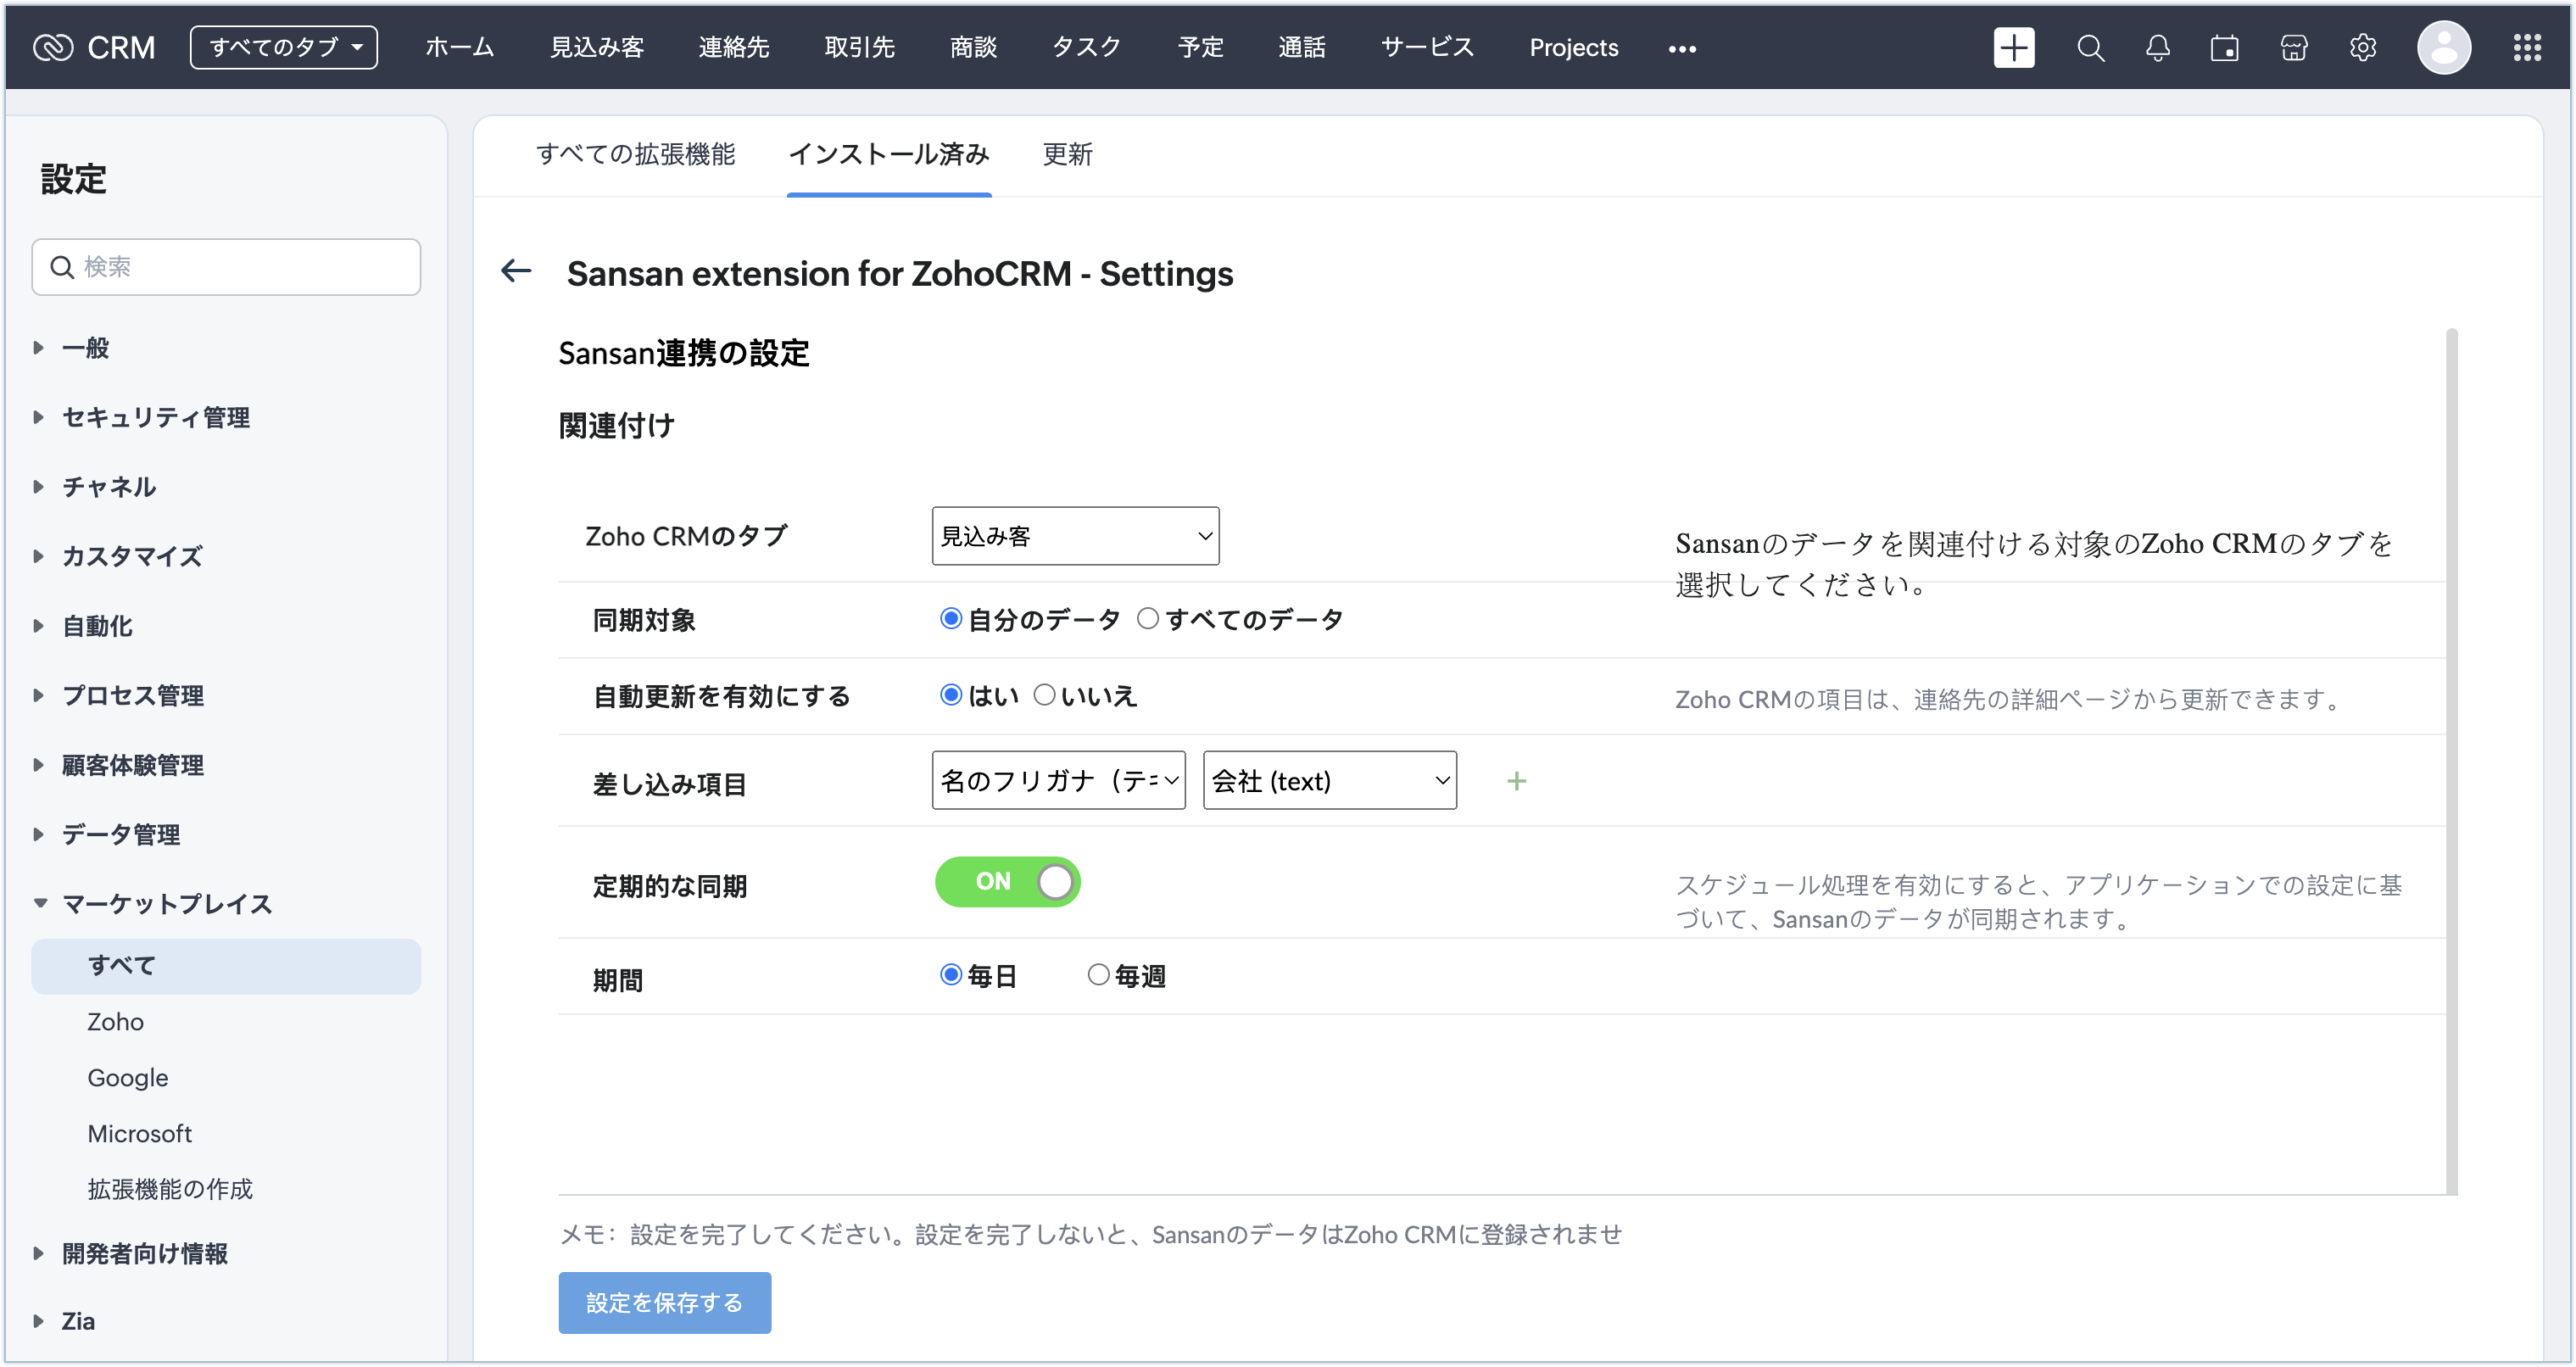Click the settings 検索 input field
Screen dimensions: 2576x1367
click(x=240, y=267)
